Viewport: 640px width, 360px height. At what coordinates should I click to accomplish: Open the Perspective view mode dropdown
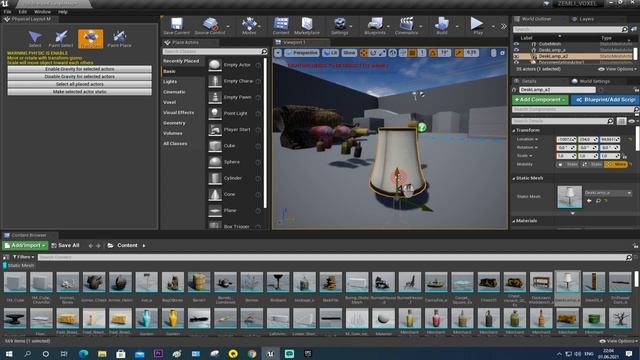coord(302,53)
